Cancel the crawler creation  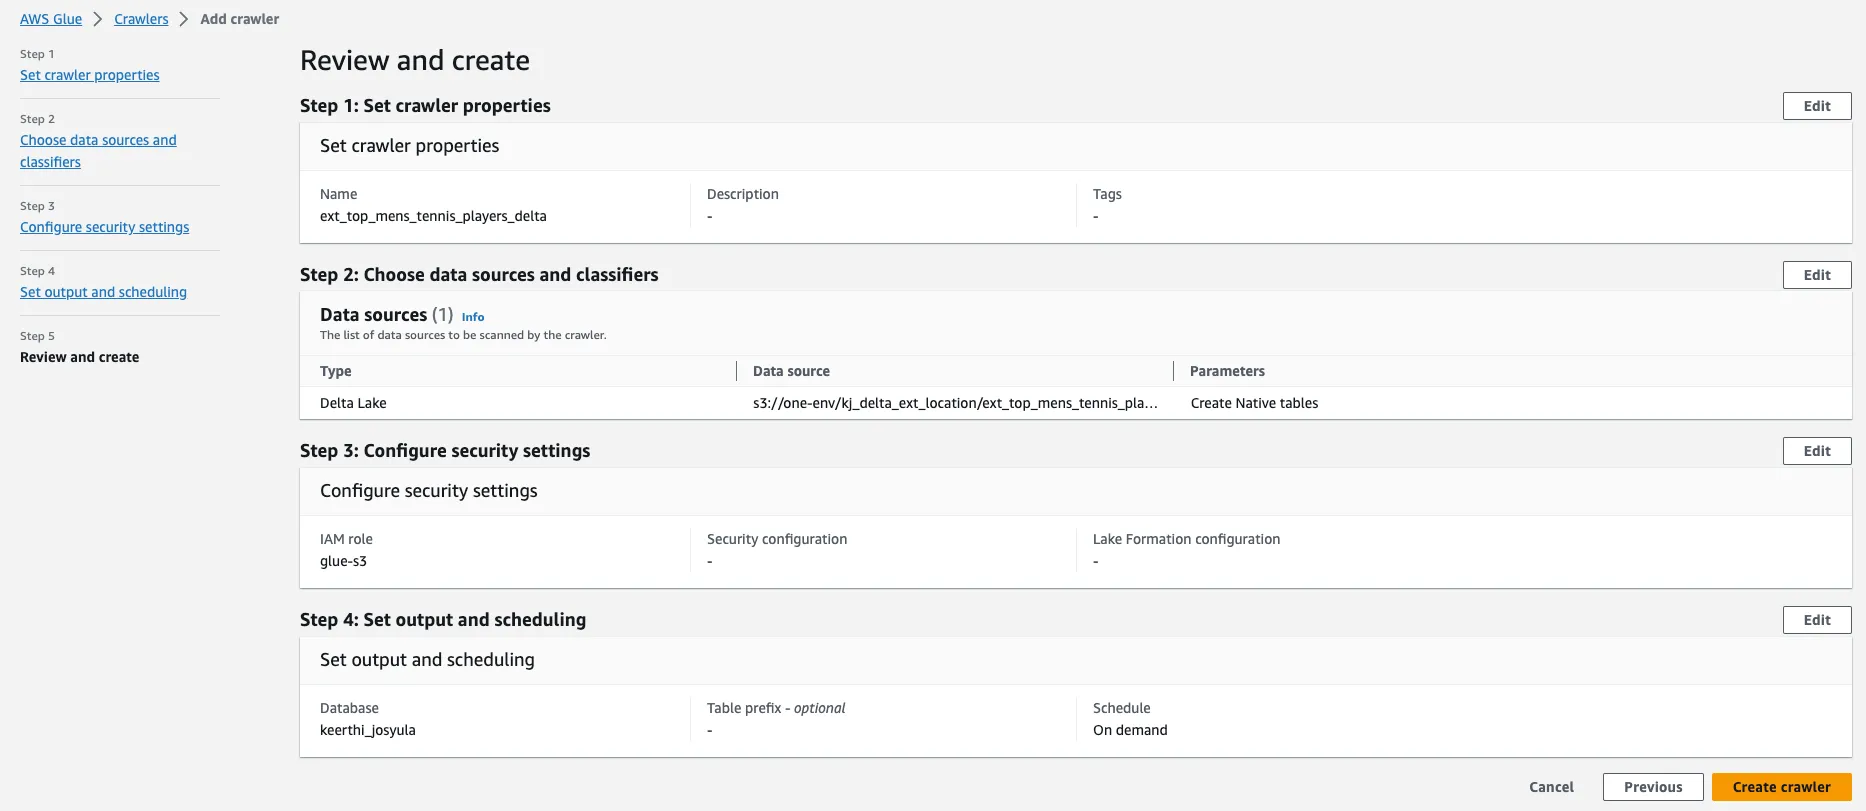tap(1551, 787)
